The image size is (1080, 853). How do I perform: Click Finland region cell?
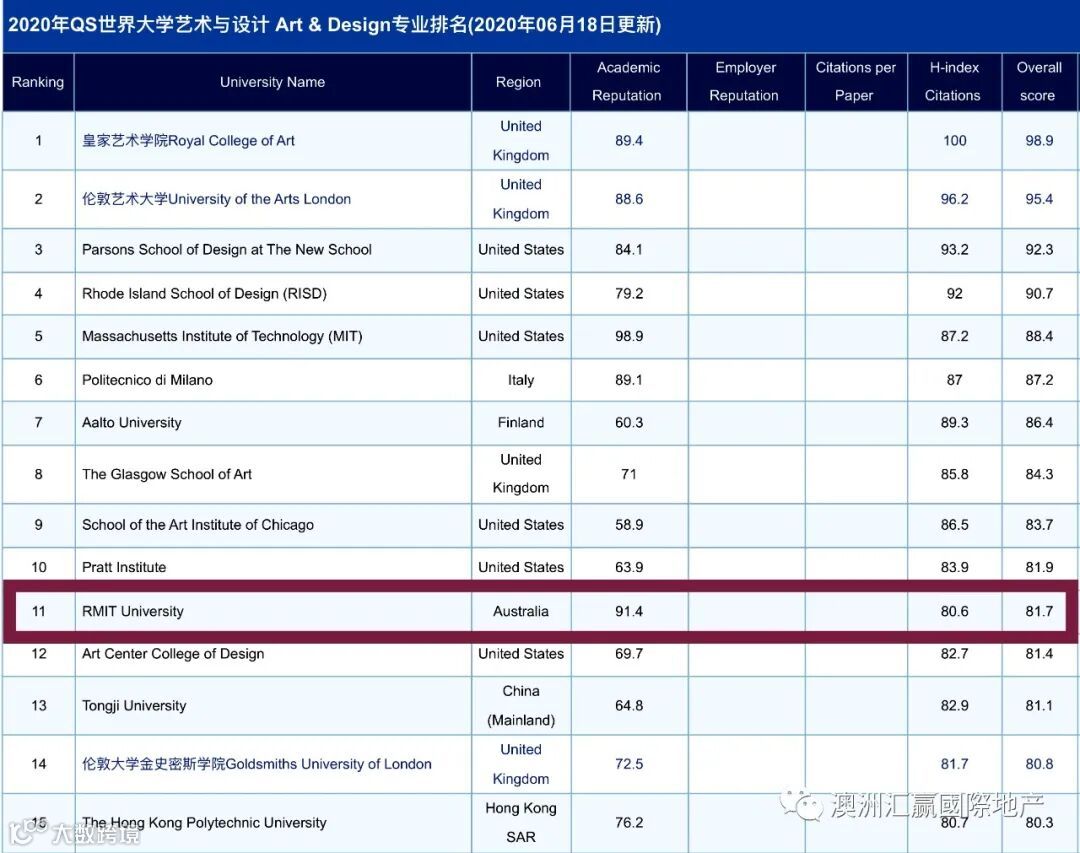tap(521, 422)
